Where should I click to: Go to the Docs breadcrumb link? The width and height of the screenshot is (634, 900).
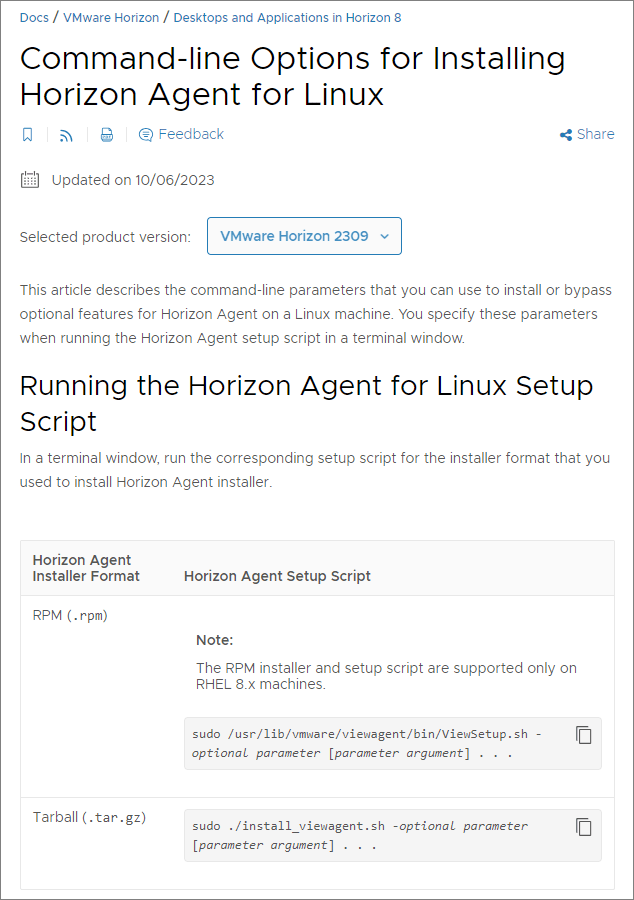(x=35, y=18)
